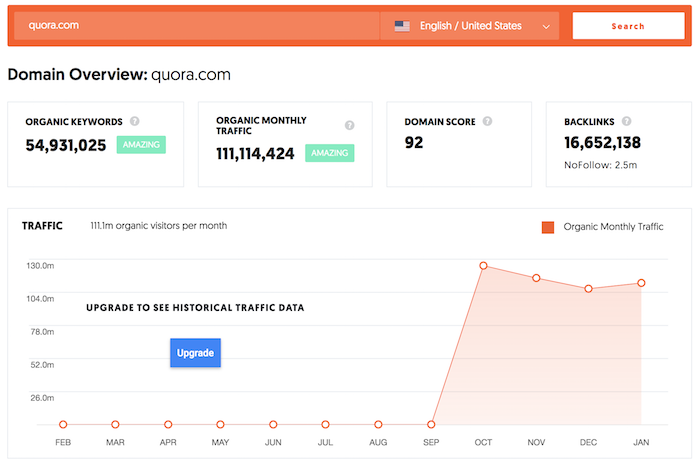Click the 130.0m y-axis label

pyautogui.click(x=40, y=266)
